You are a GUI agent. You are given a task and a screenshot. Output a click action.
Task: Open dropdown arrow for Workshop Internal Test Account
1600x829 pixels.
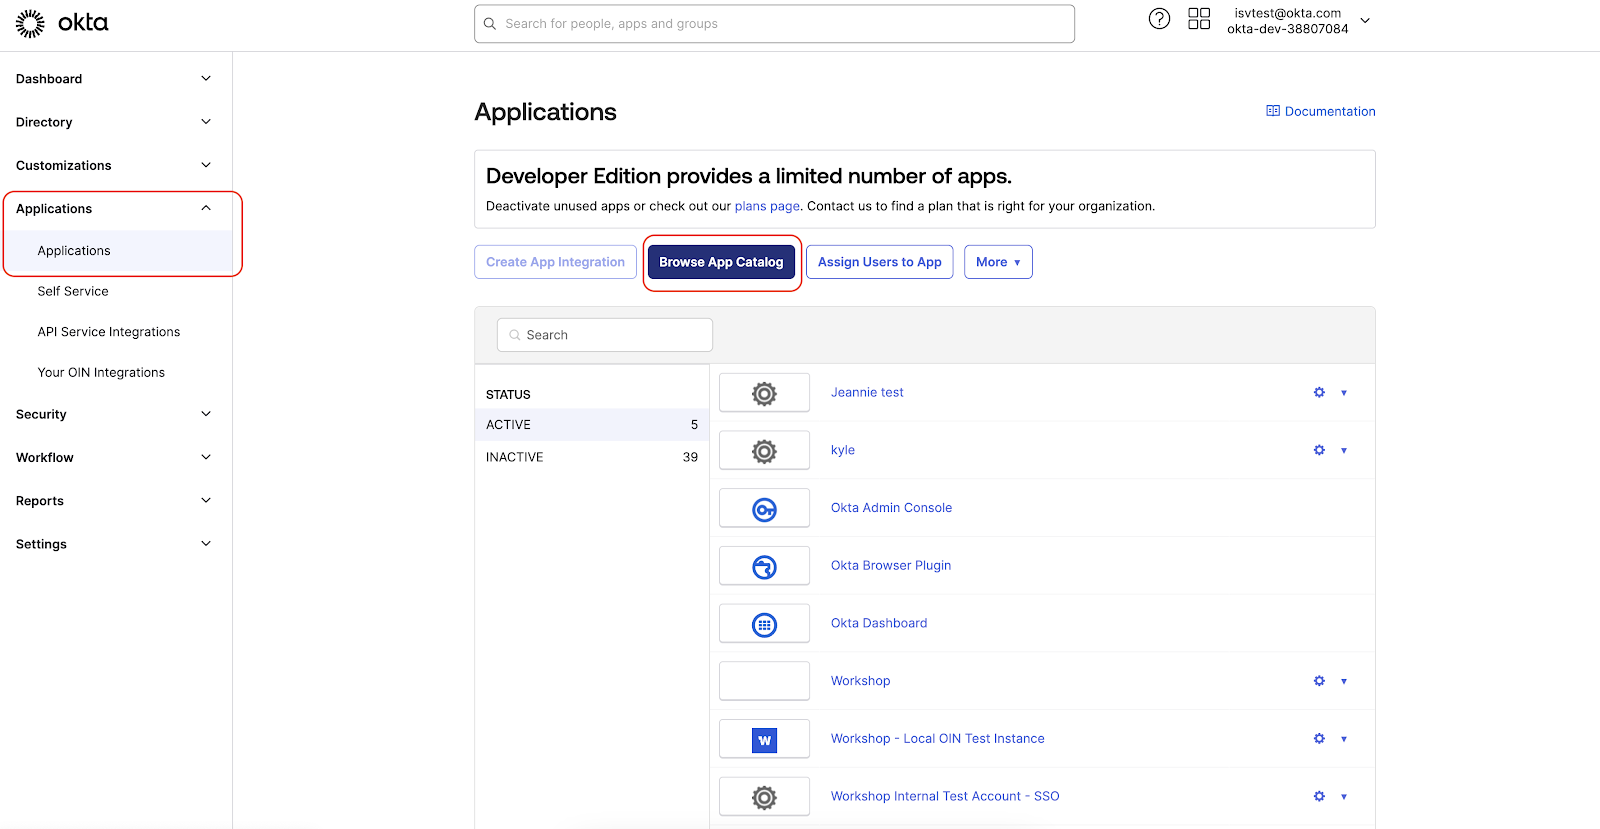pyautogui.click(x=1344, y=797)
